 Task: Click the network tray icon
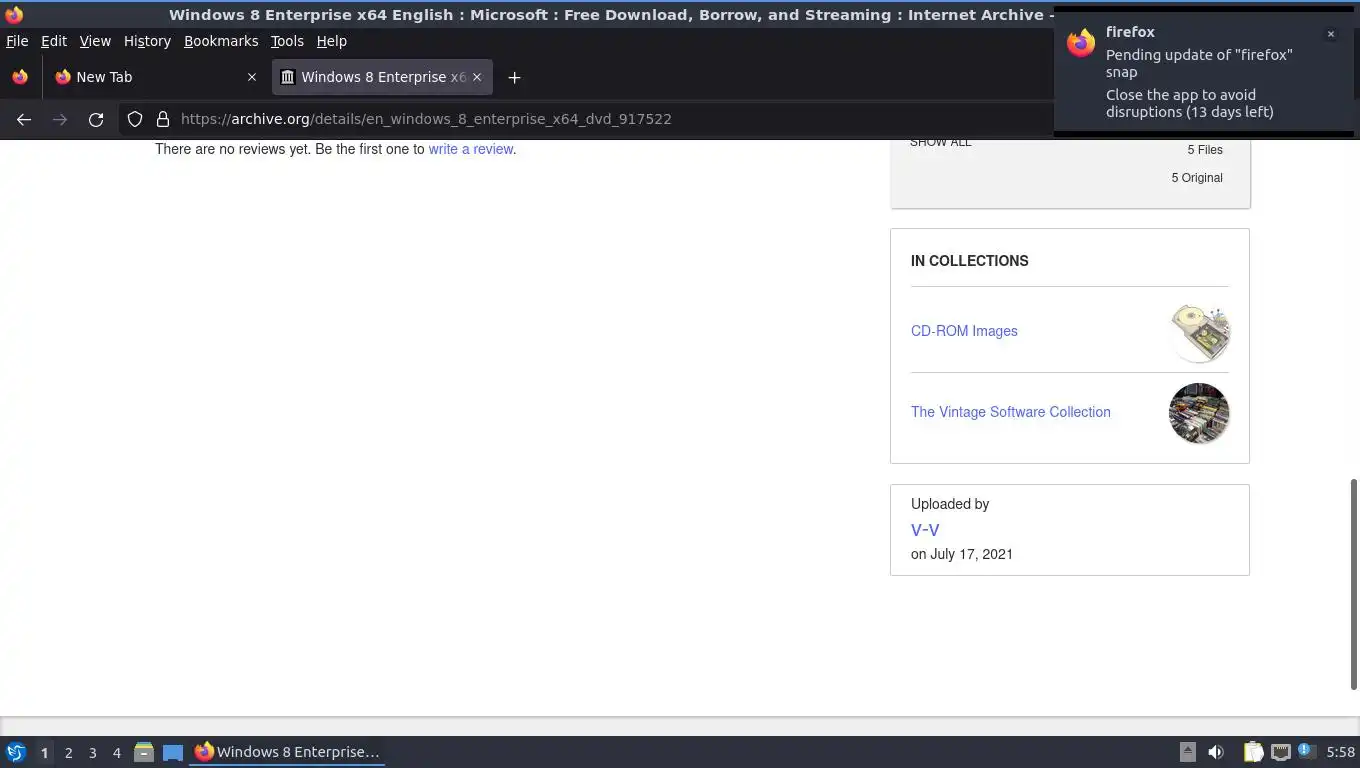click(x=1280, y=752)
